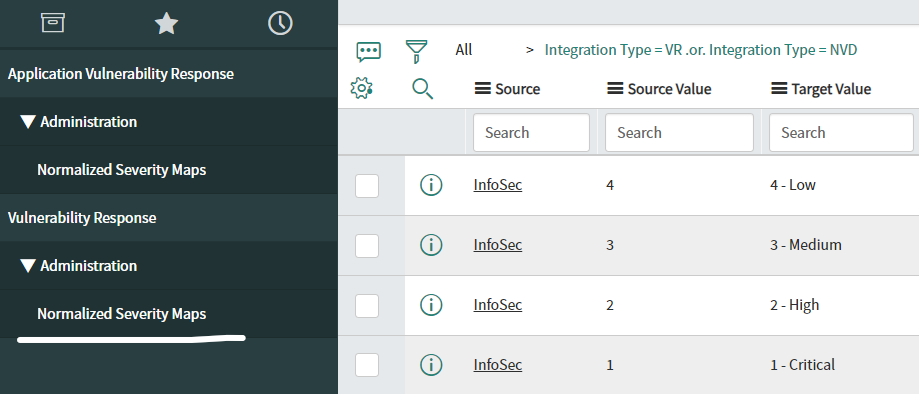
Task: Collapse Administration under Application Vulnerability Response
Action: (28, 122)
